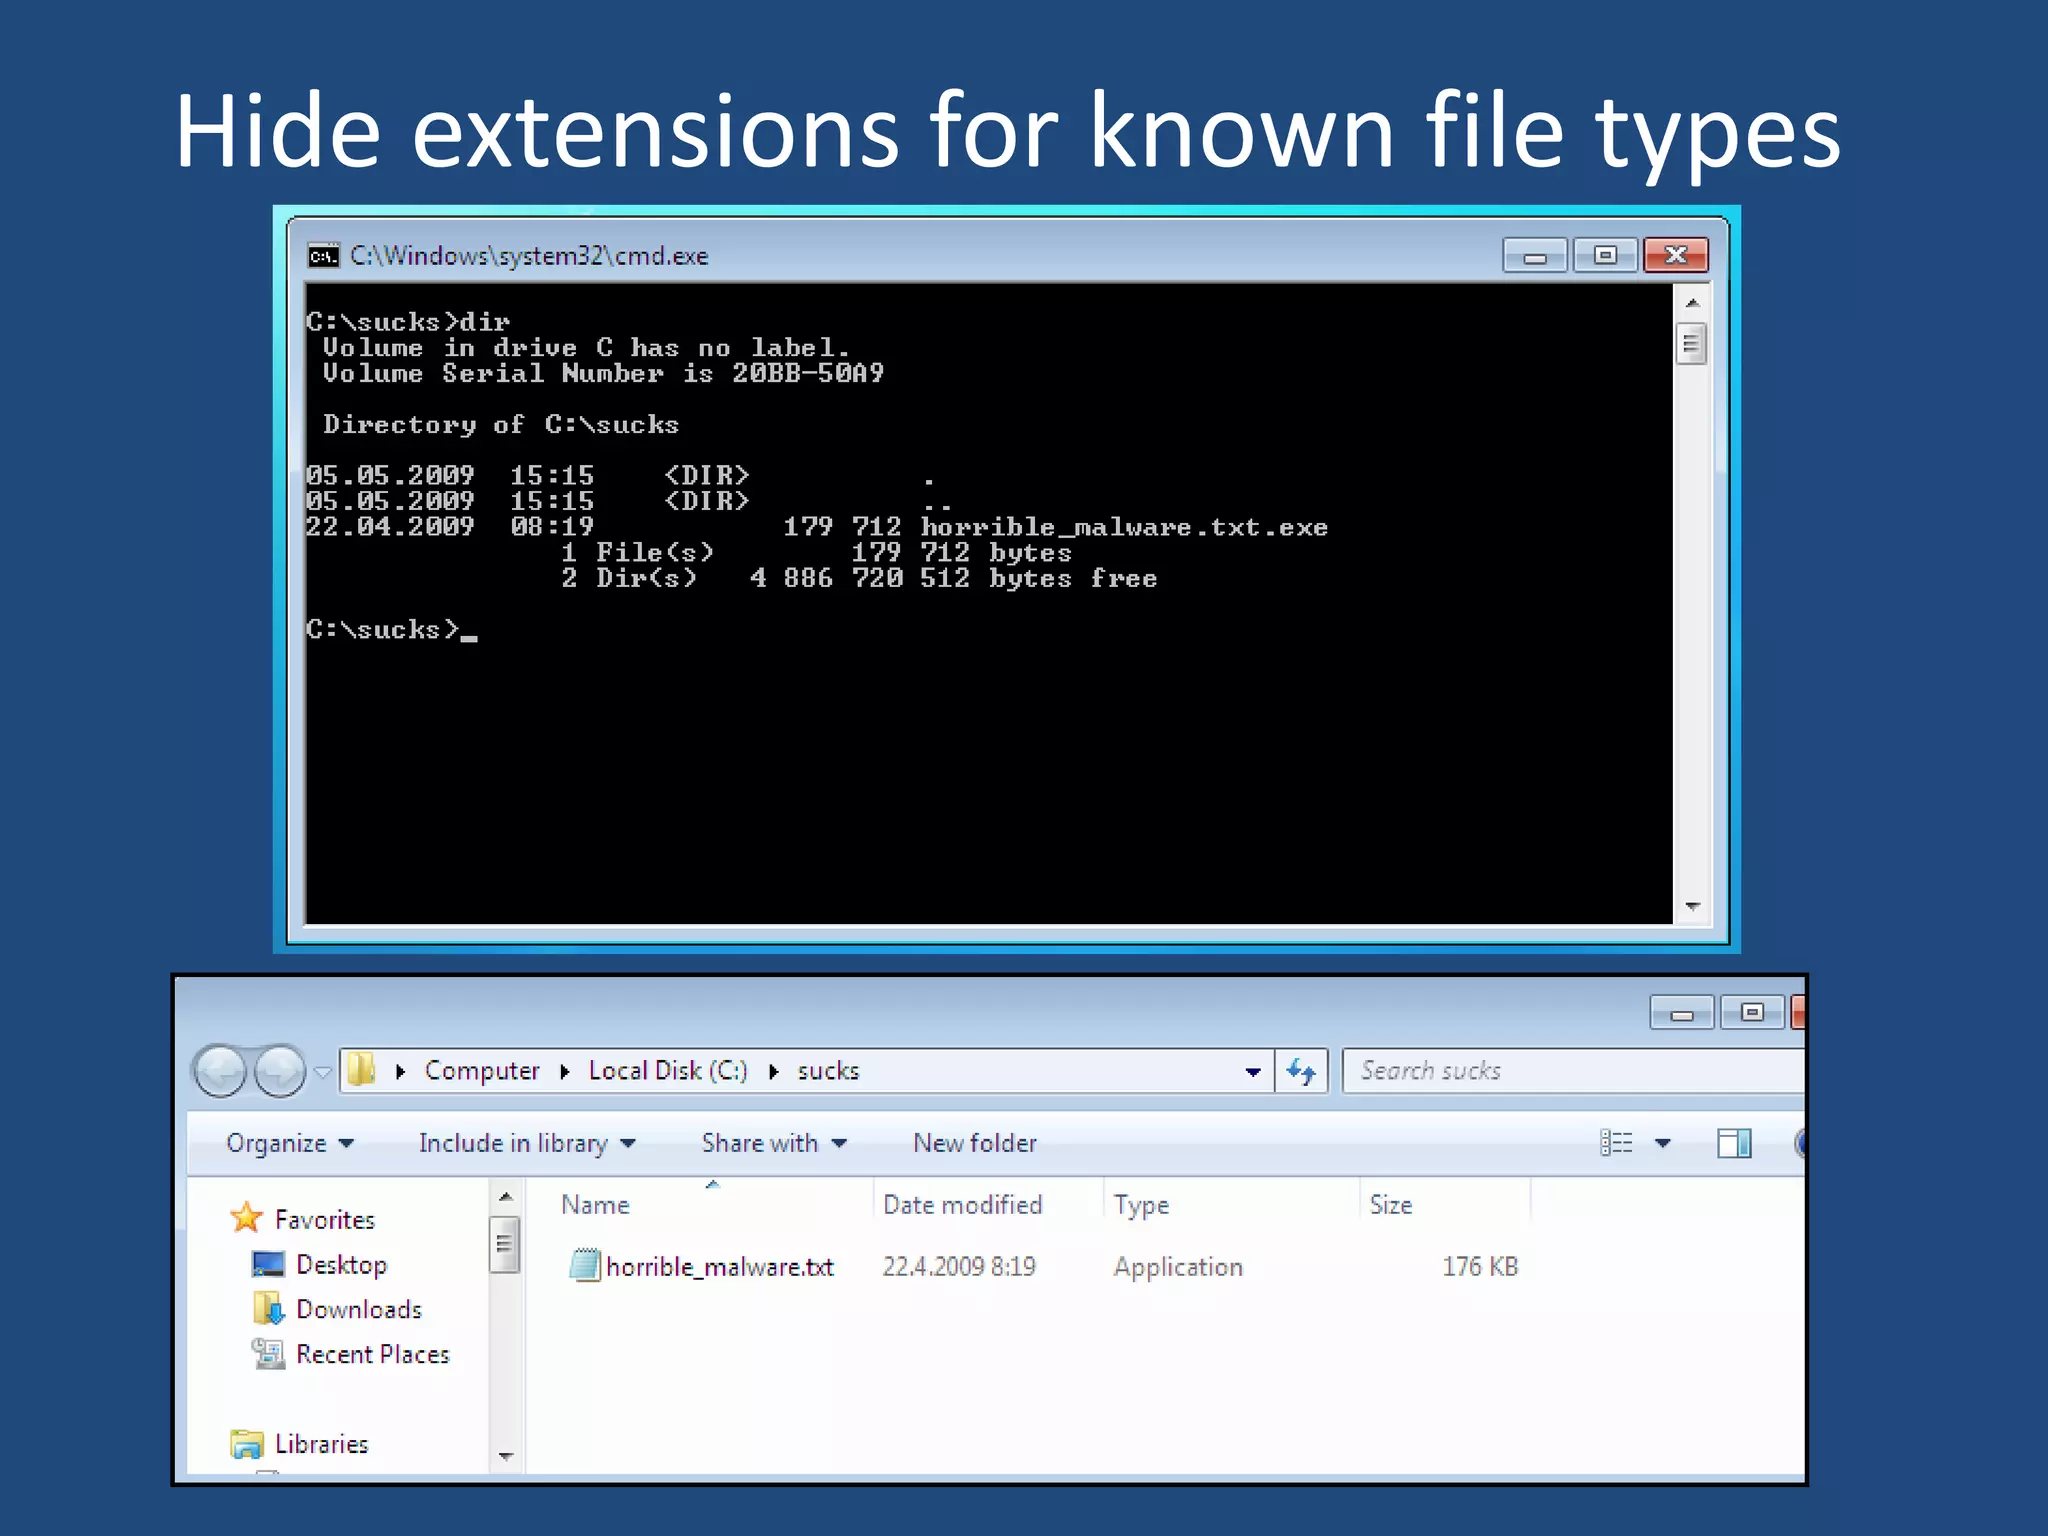Click the 22.4.2009 8:19 date cell

point(959,1267)
